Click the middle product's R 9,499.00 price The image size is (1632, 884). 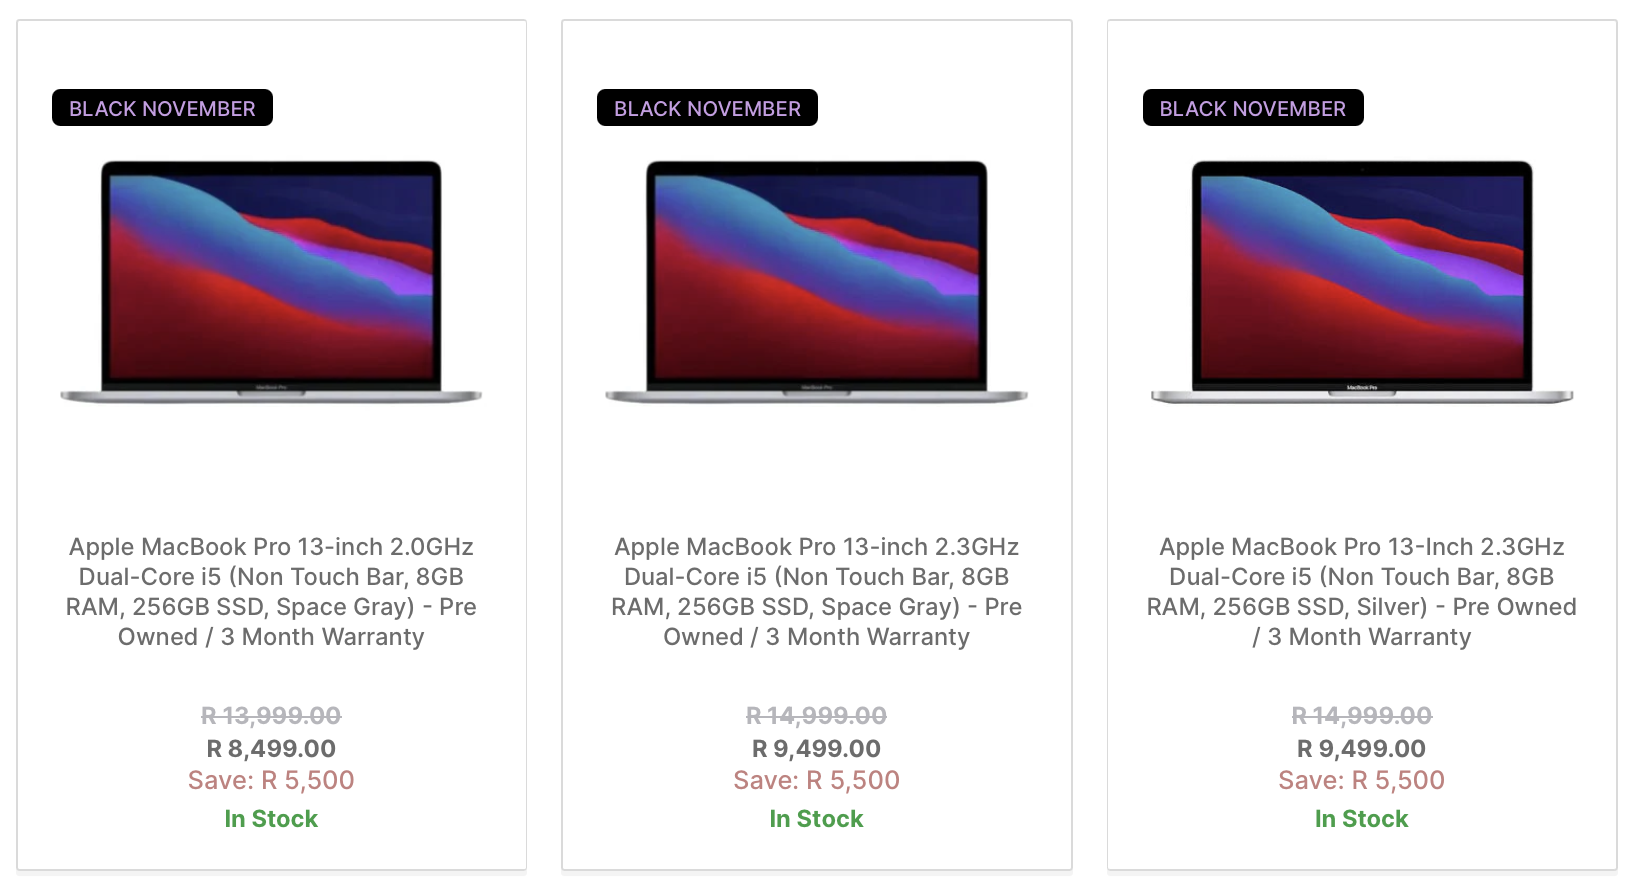[x=816, y=748]
